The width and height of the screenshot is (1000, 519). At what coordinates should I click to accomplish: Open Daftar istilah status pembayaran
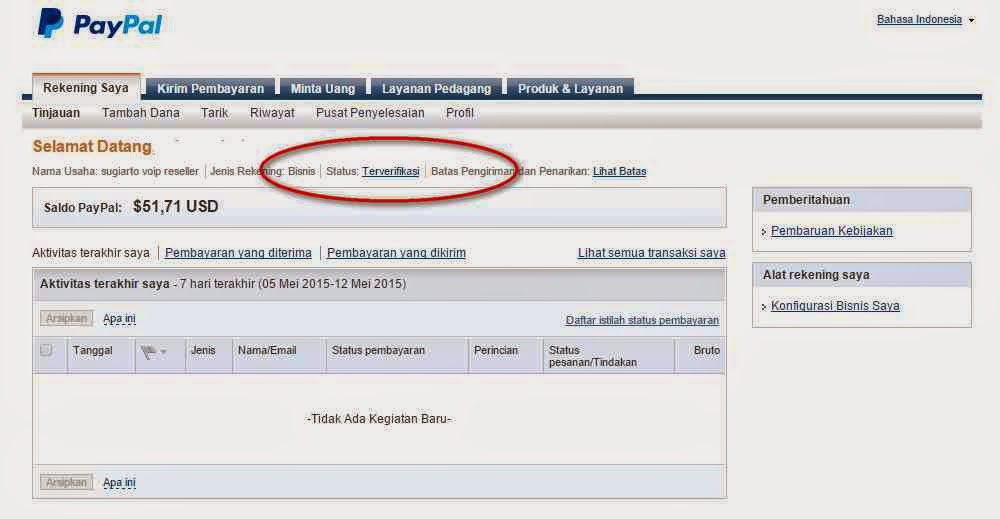tap(642, 320)
